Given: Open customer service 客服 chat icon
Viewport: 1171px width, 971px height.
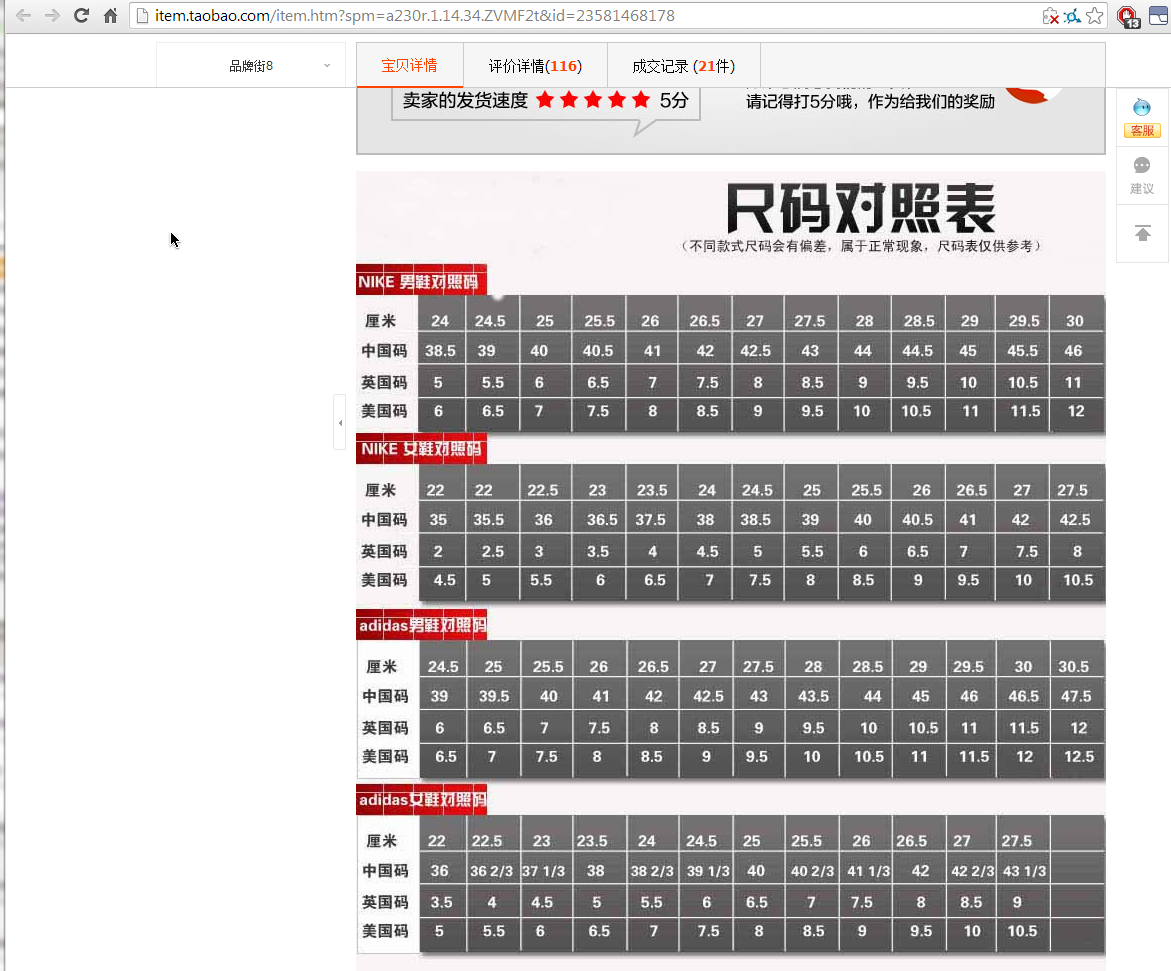Looking at the screenshot, I should coord(1142,117).
